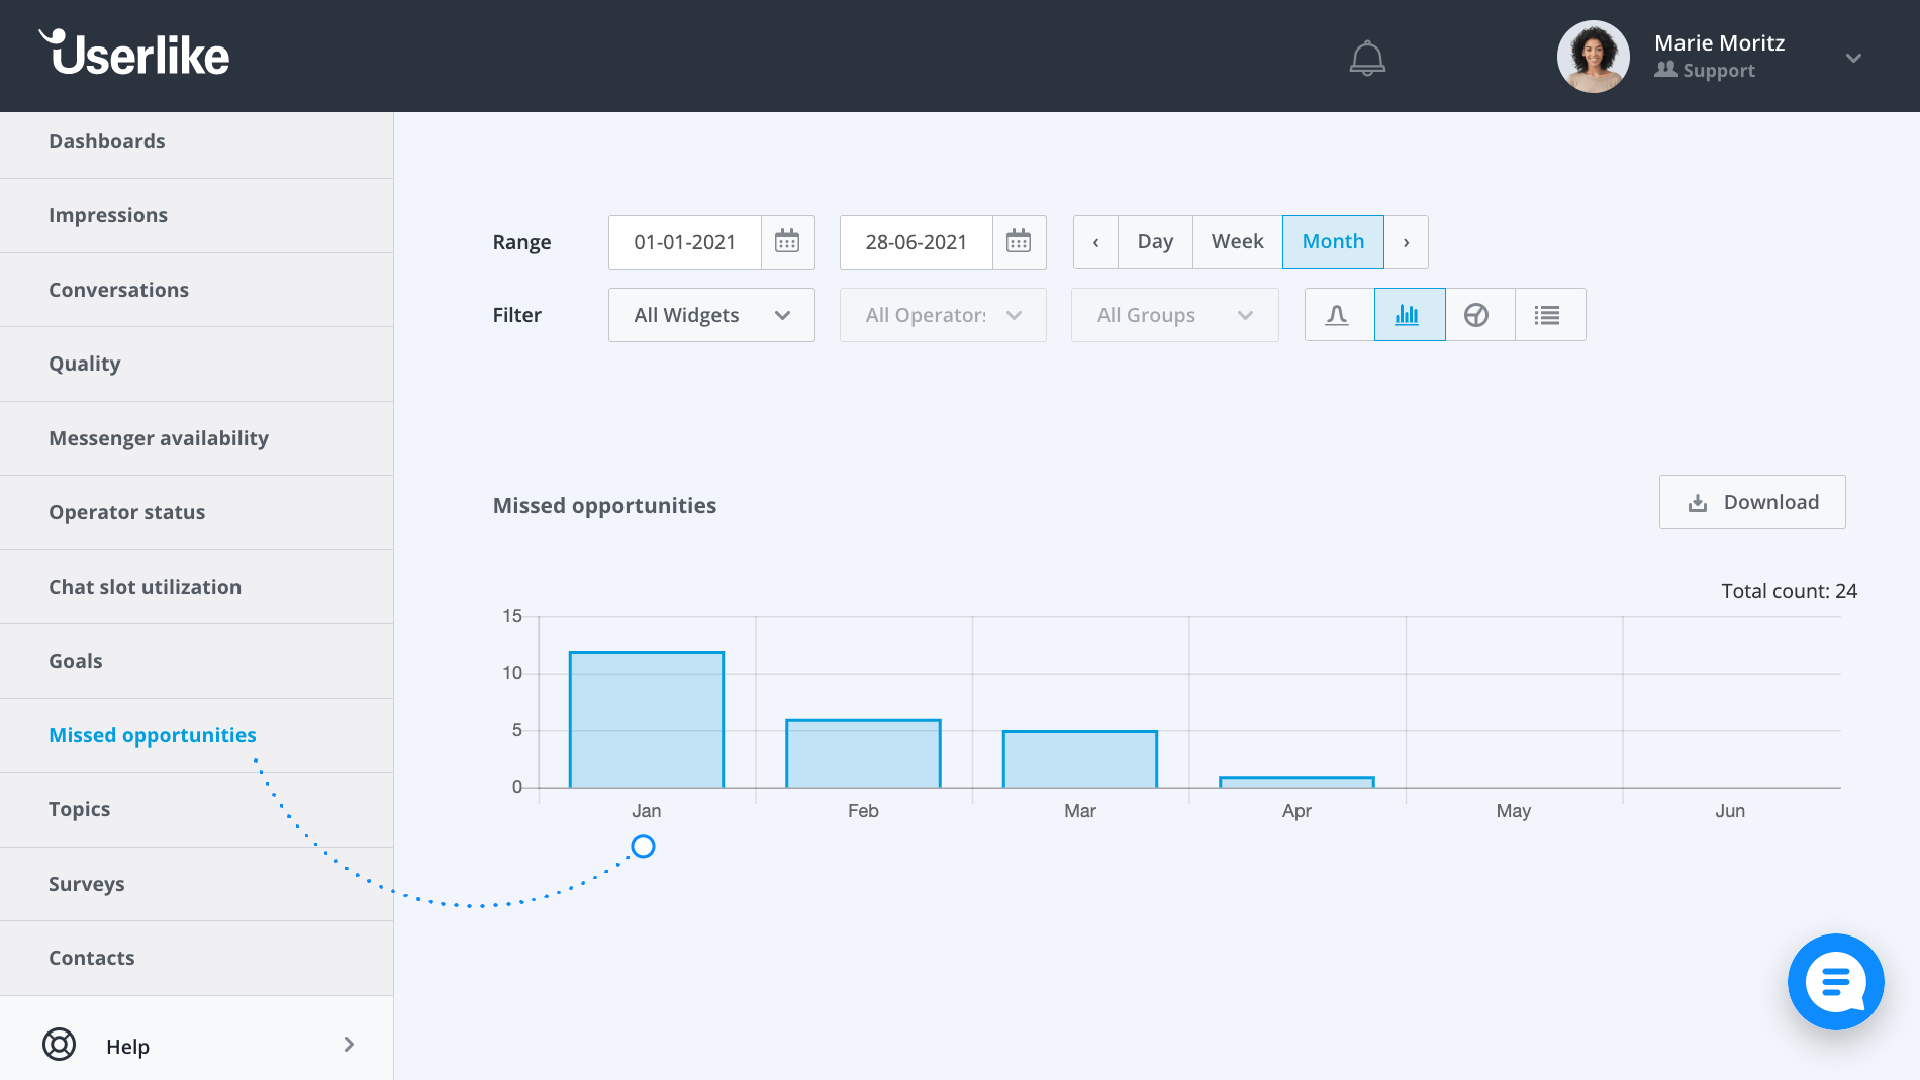
Task: Click the Total count: 24 text
Action: tap(1789, 591)
